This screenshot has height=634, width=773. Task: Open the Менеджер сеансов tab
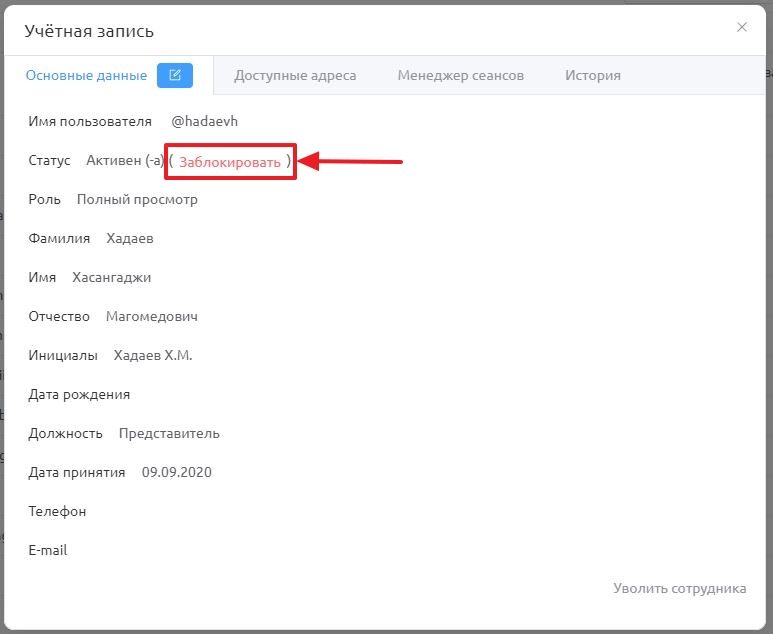460,75
